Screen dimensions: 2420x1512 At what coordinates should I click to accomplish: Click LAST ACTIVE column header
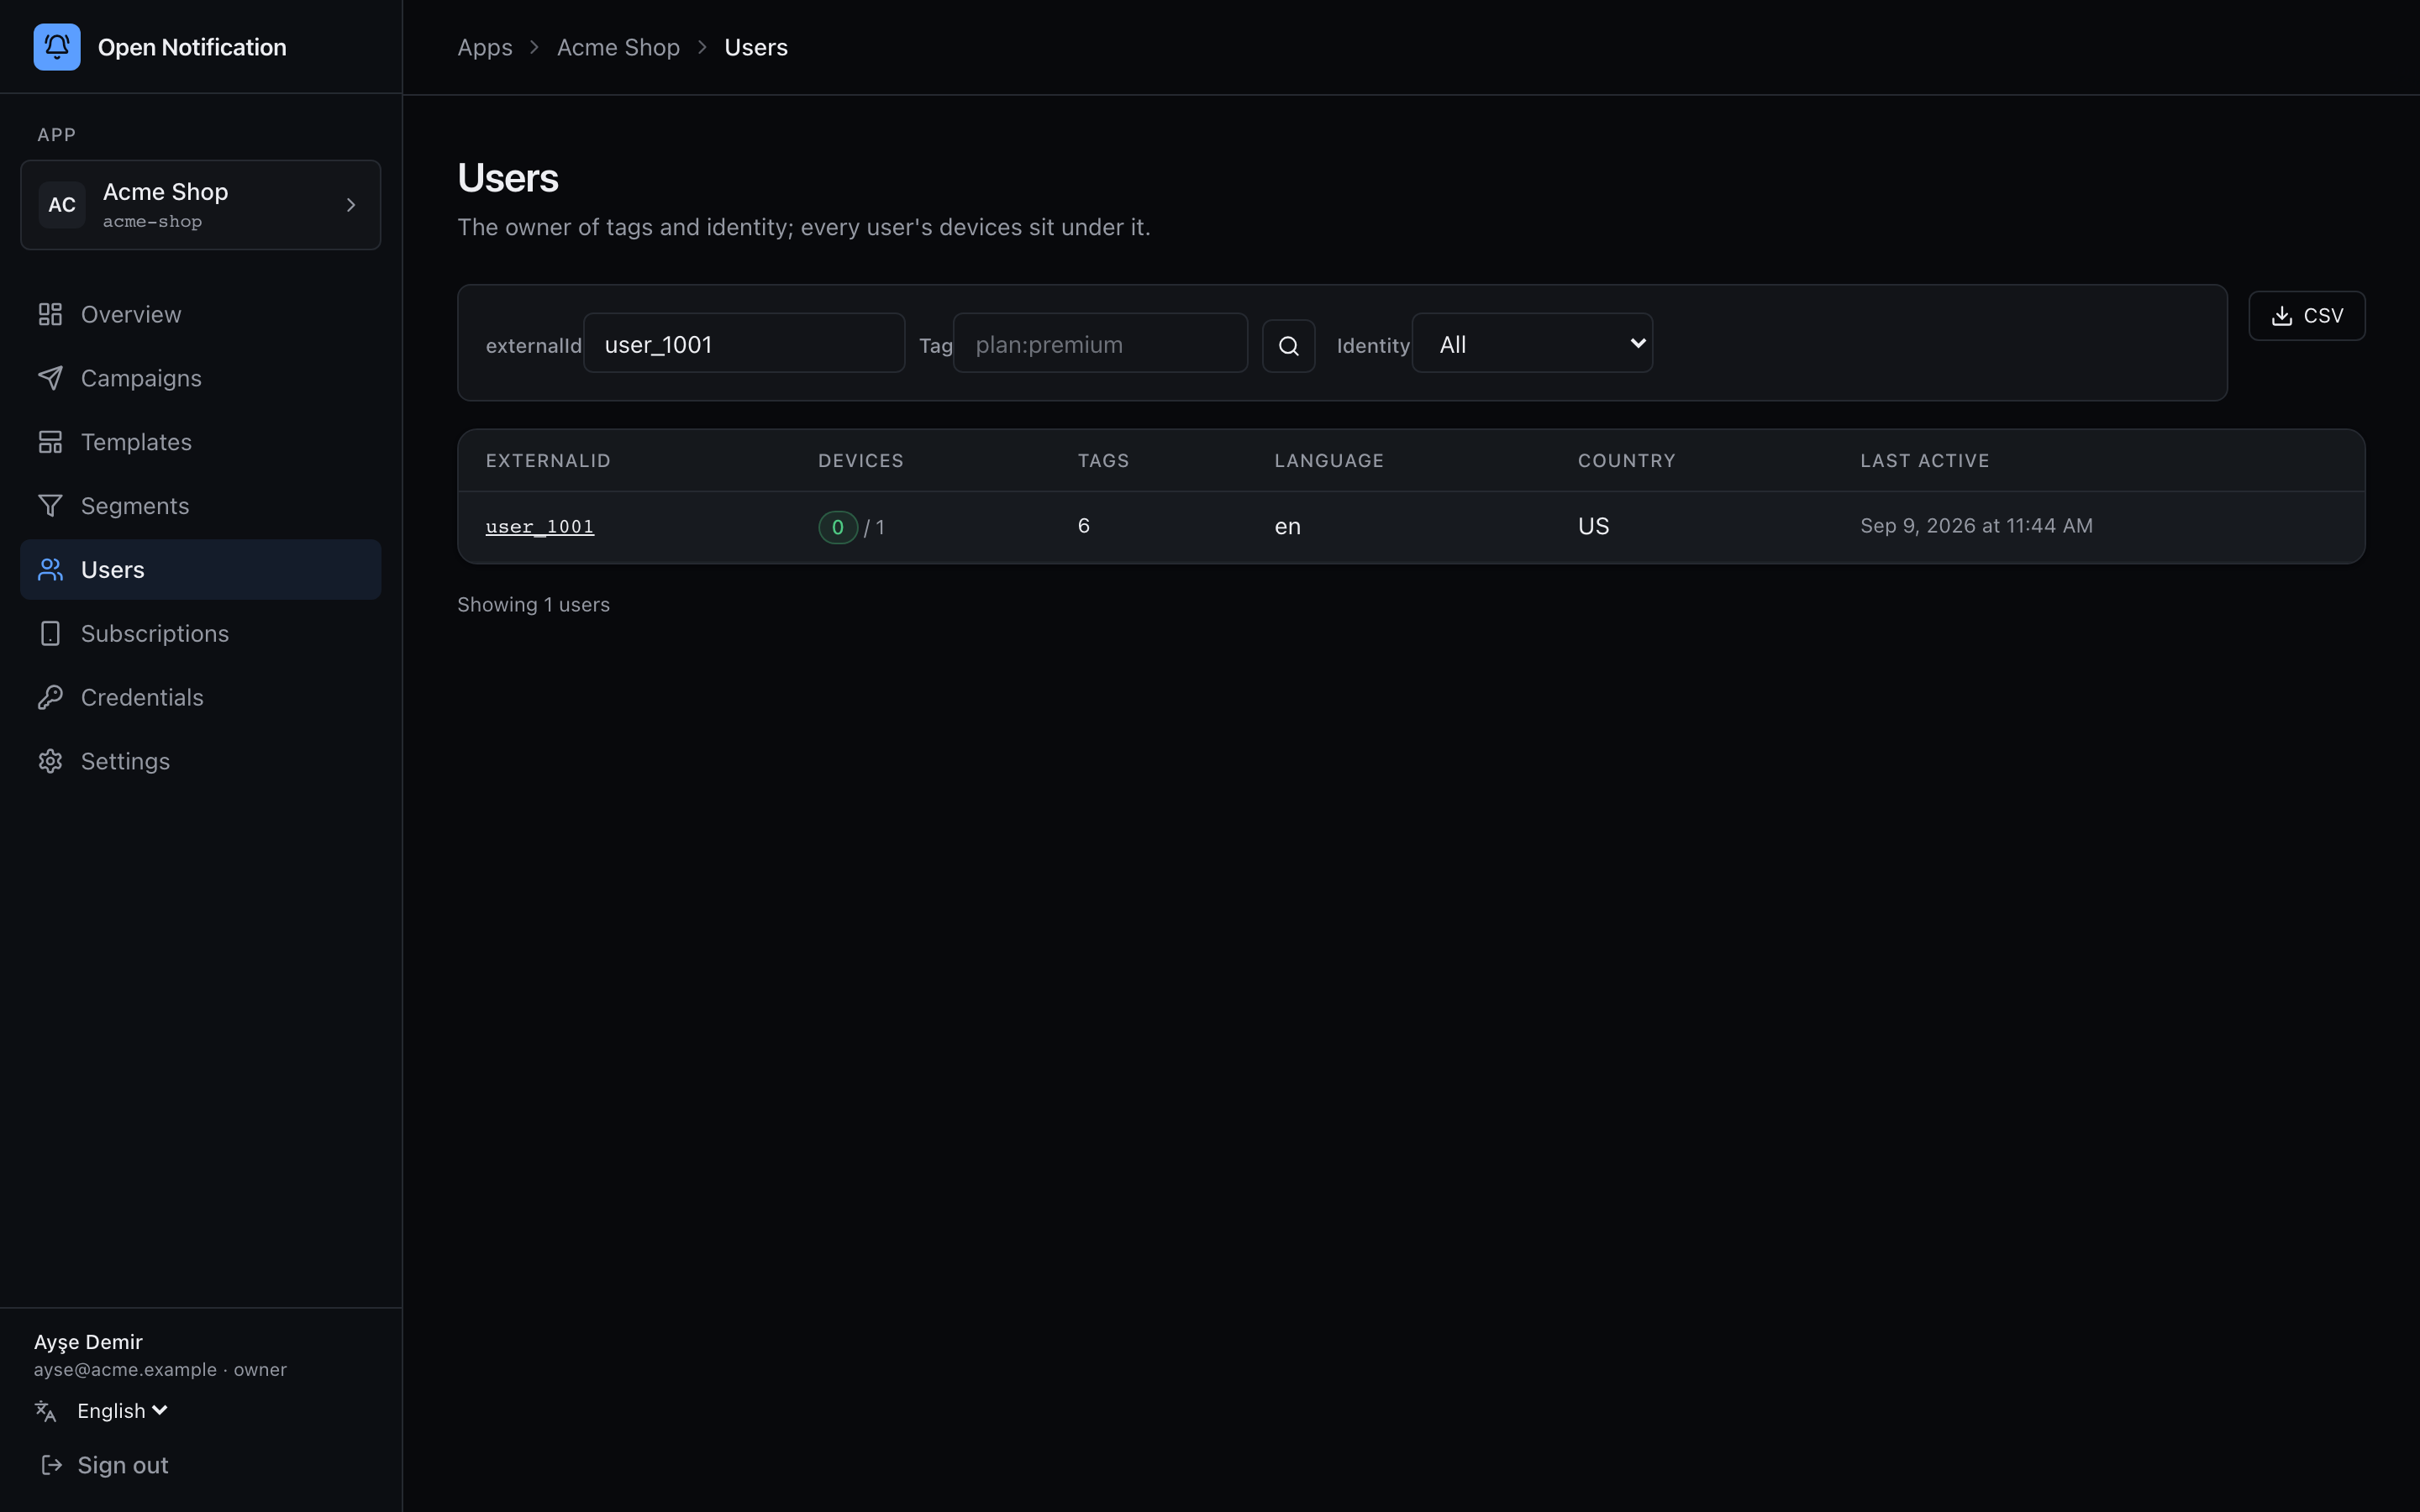click(x=1925, y=461)
